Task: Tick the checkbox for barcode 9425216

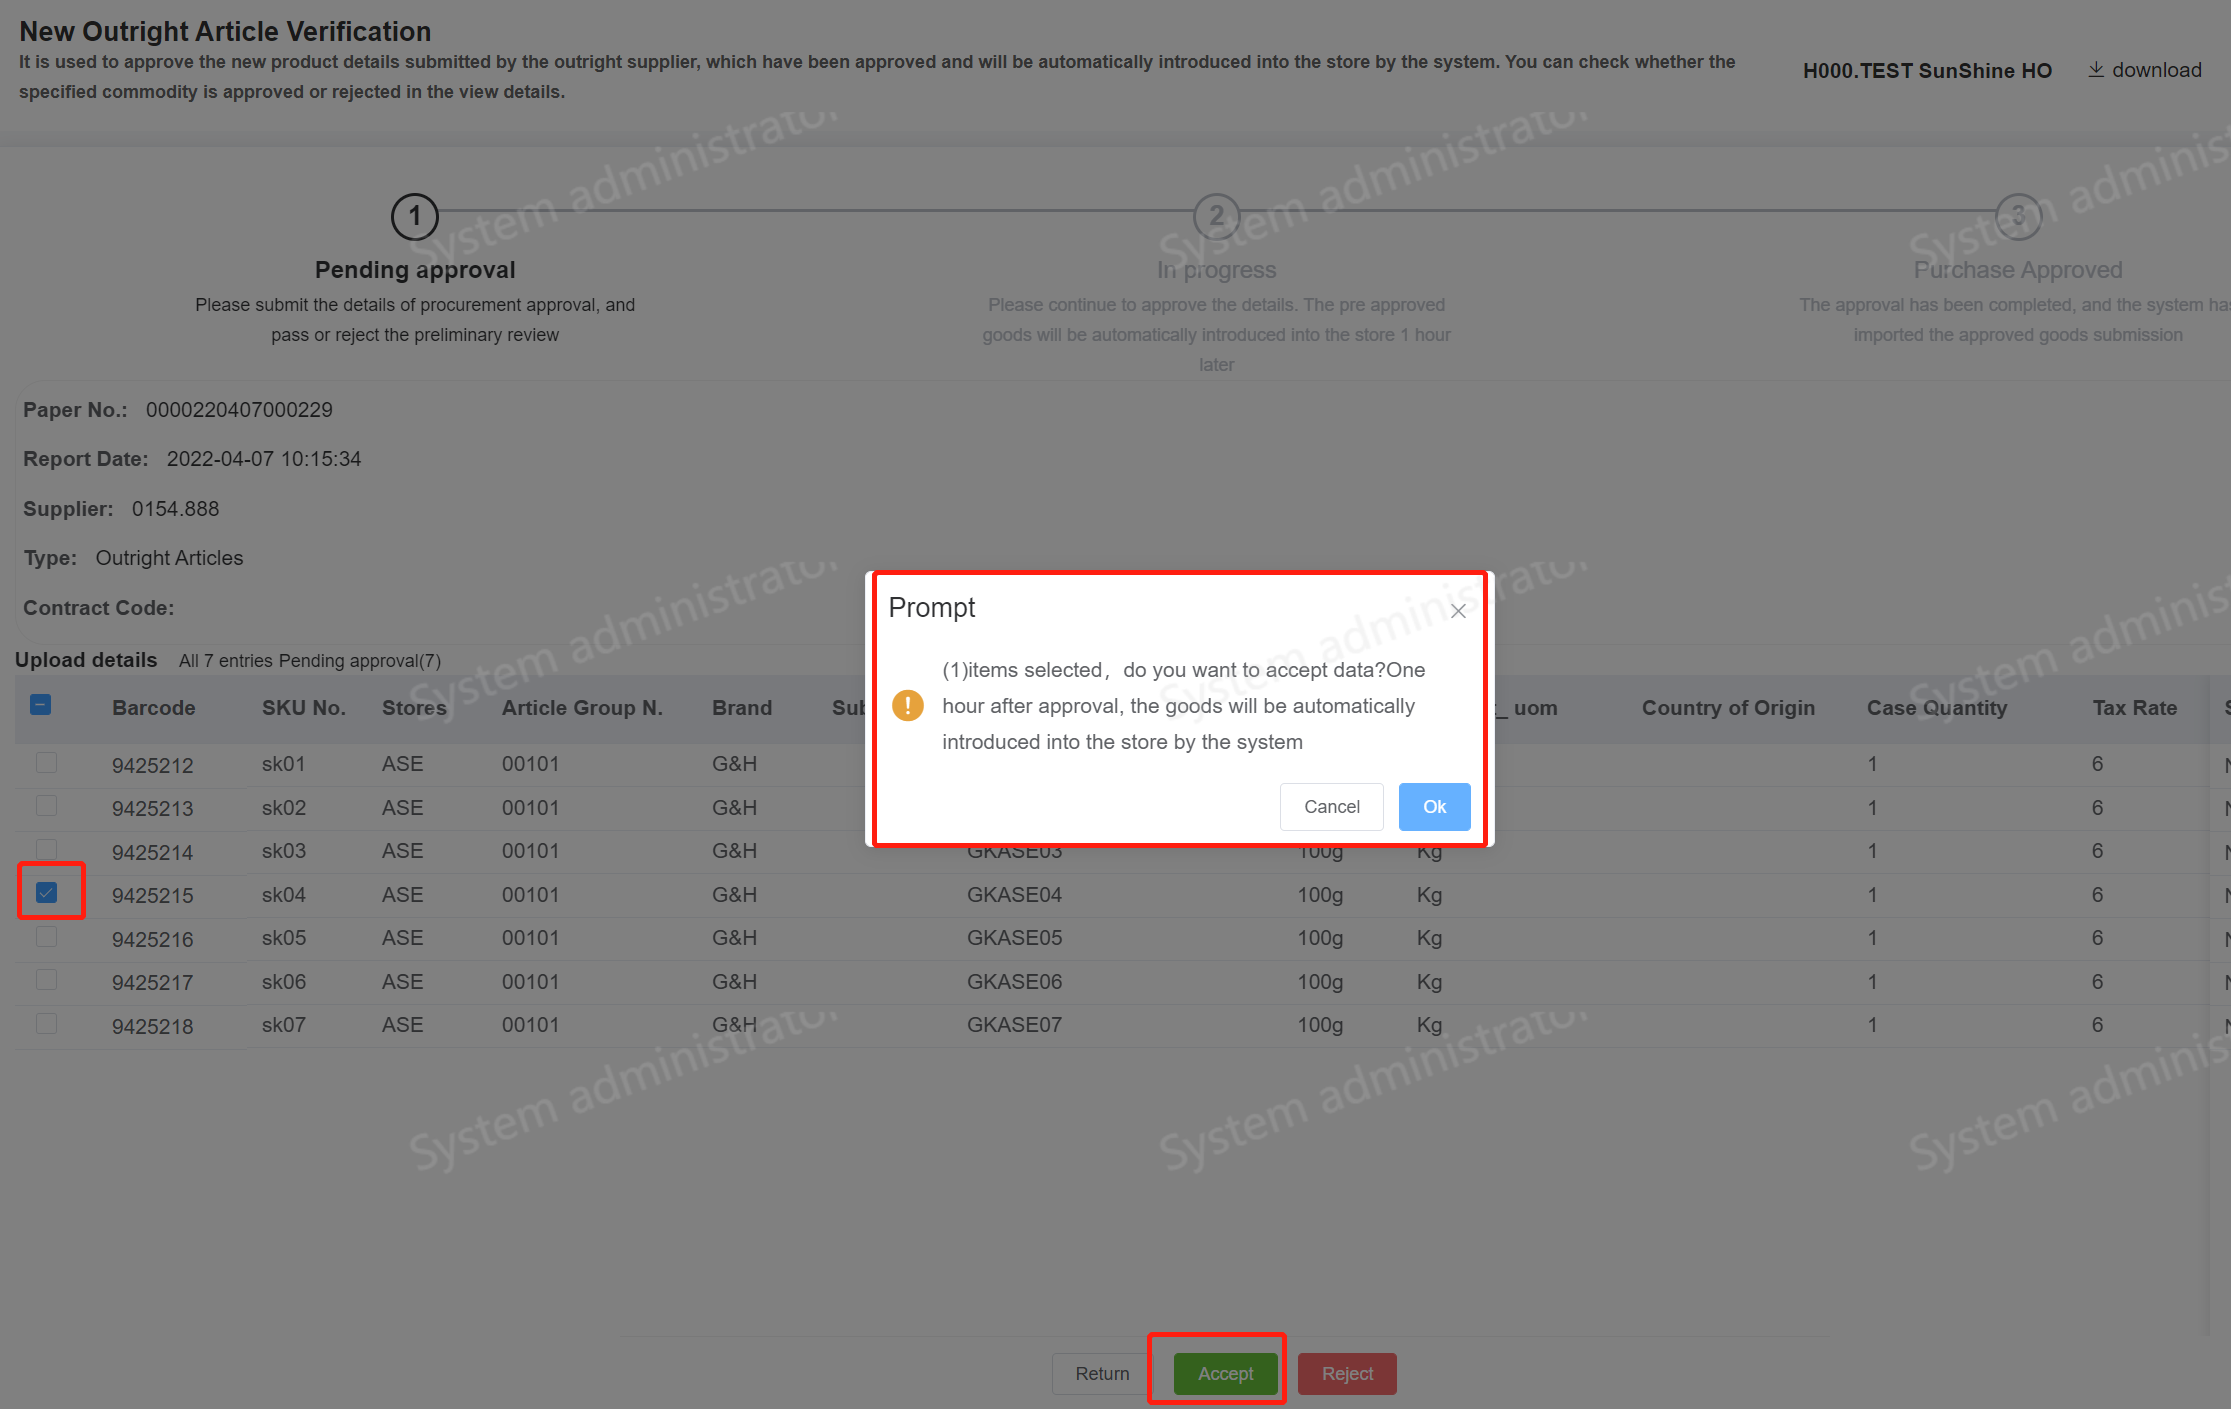Action: coord(47,937)
